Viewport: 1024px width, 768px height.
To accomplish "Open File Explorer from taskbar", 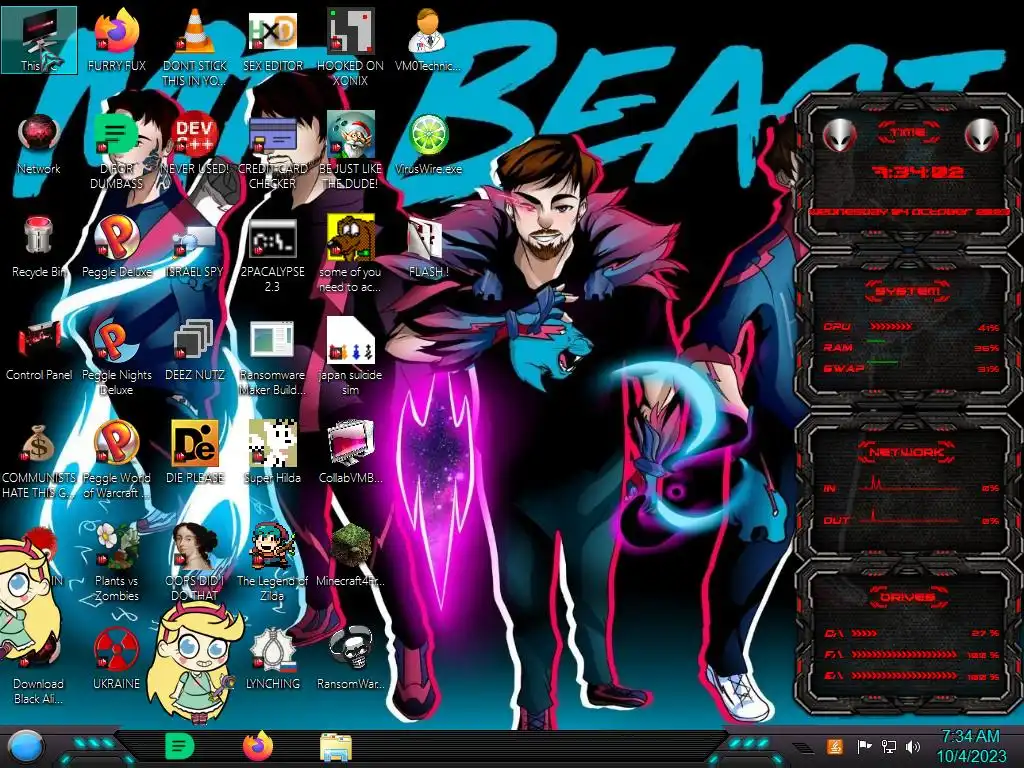I will pos(336,747).
